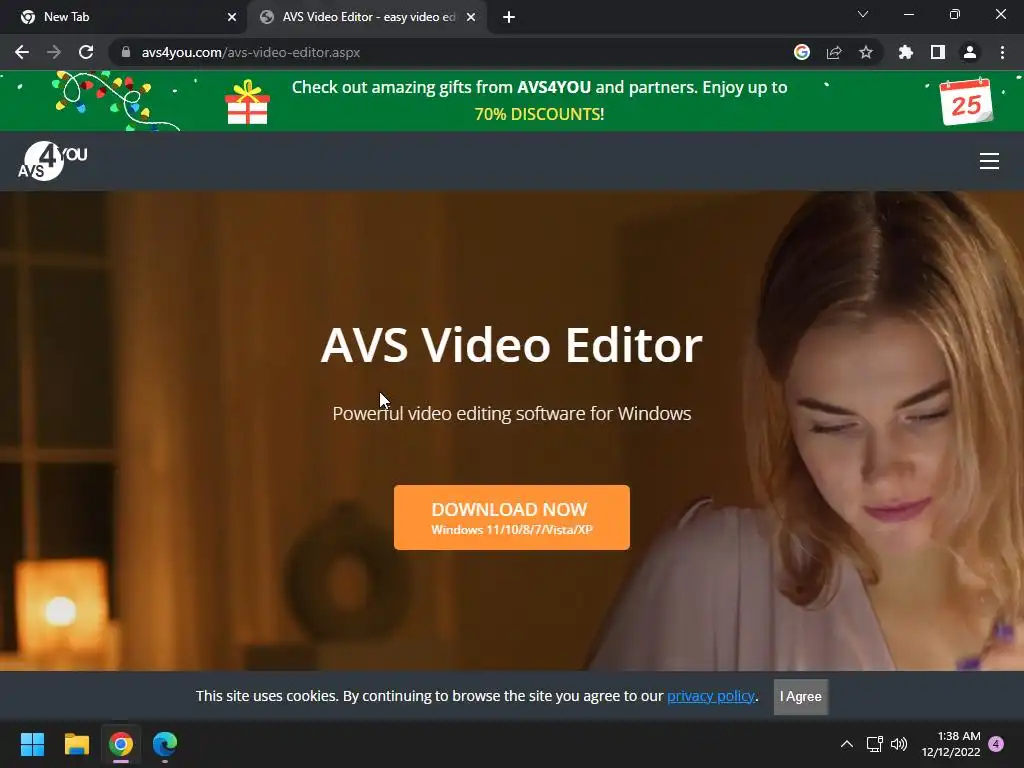Open the Chrome side panel
1024x768 pixels.
938,52
